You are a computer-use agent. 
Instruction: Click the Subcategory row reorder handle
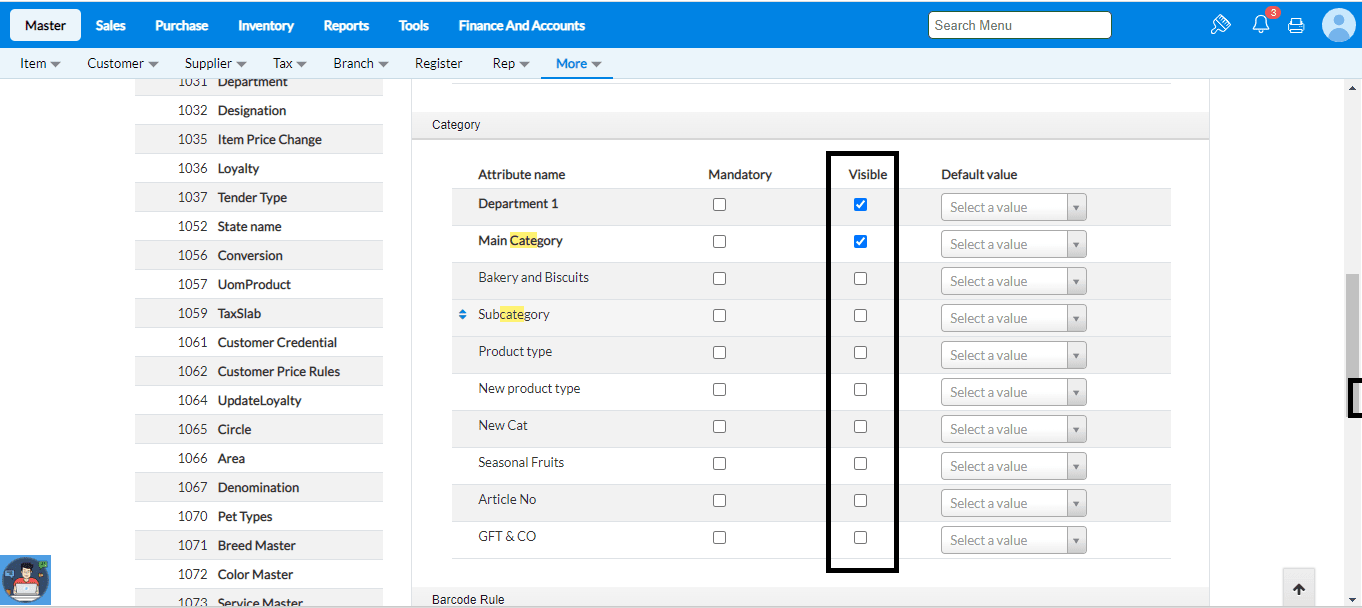[462, 315]
